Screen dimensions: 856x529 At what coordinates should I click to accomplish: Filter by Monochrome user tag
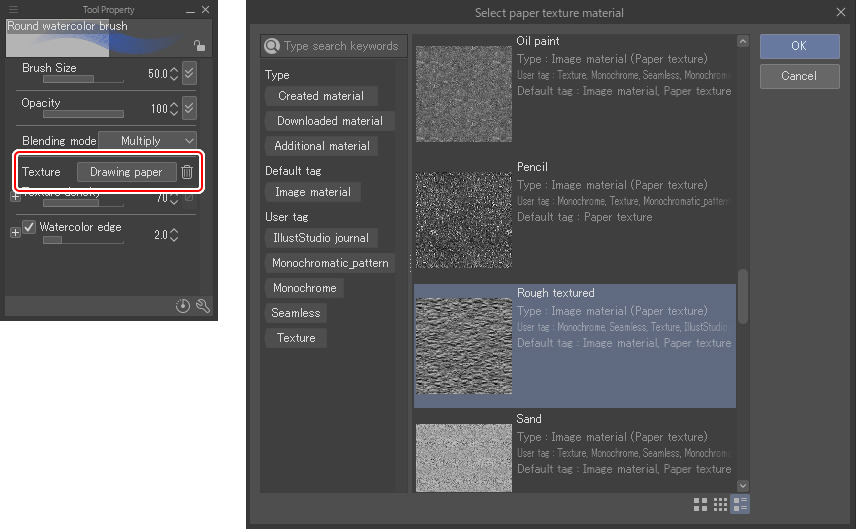click(x=304, y=288)
